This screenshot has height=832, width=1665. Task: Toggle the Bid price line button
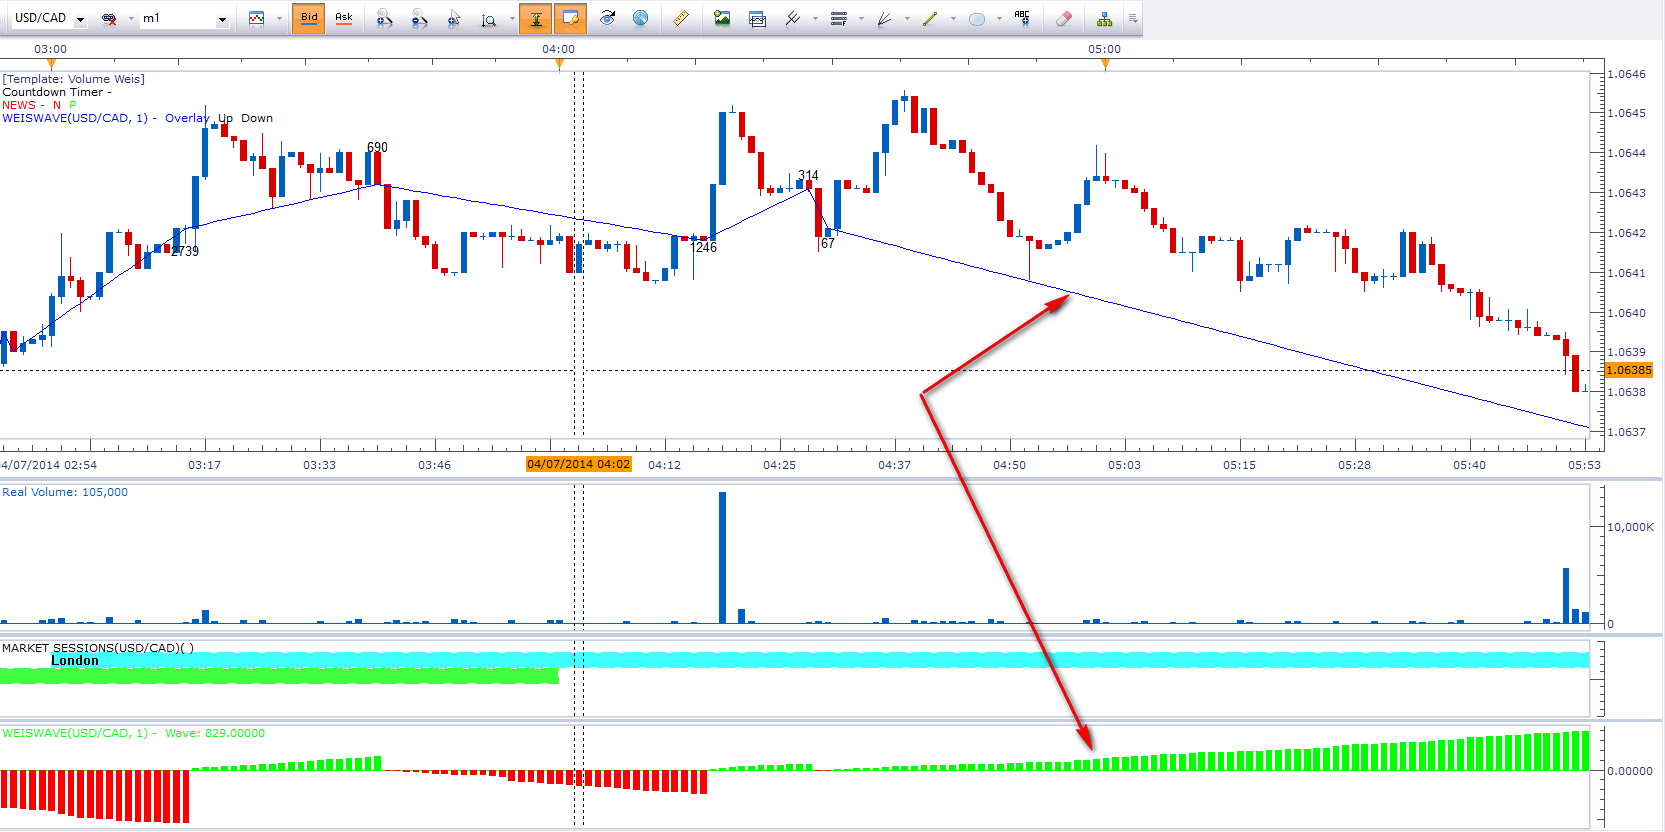[x=309, y=18]
